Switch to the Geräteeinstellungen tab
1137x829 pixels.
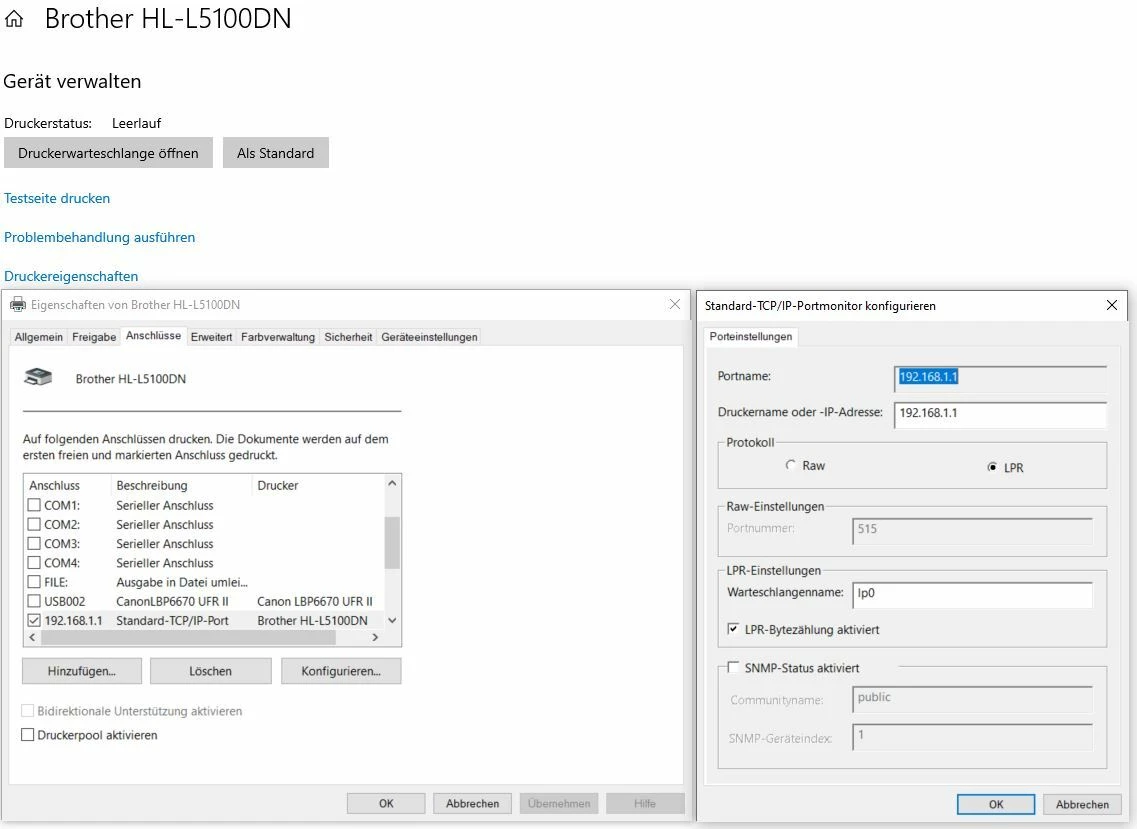[x=429, y=337]
